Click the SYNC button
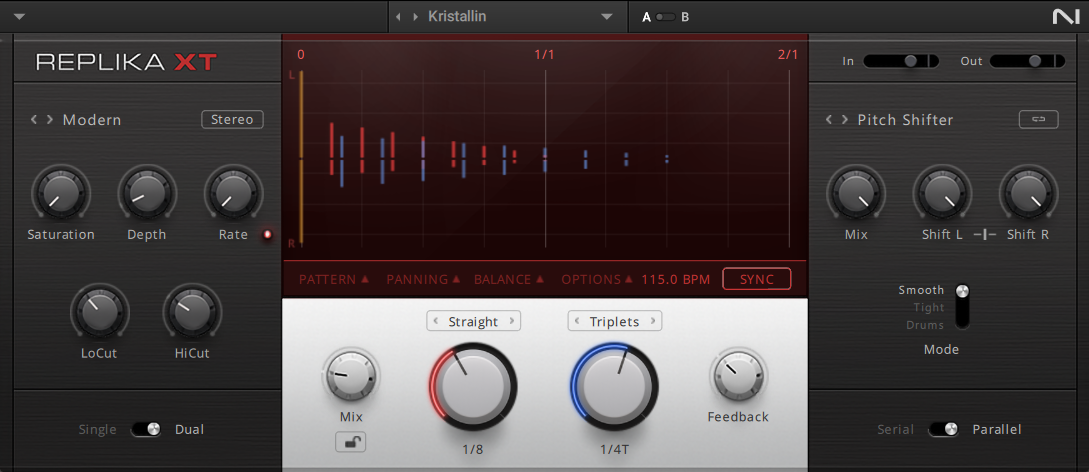 (x=756, y=279)
